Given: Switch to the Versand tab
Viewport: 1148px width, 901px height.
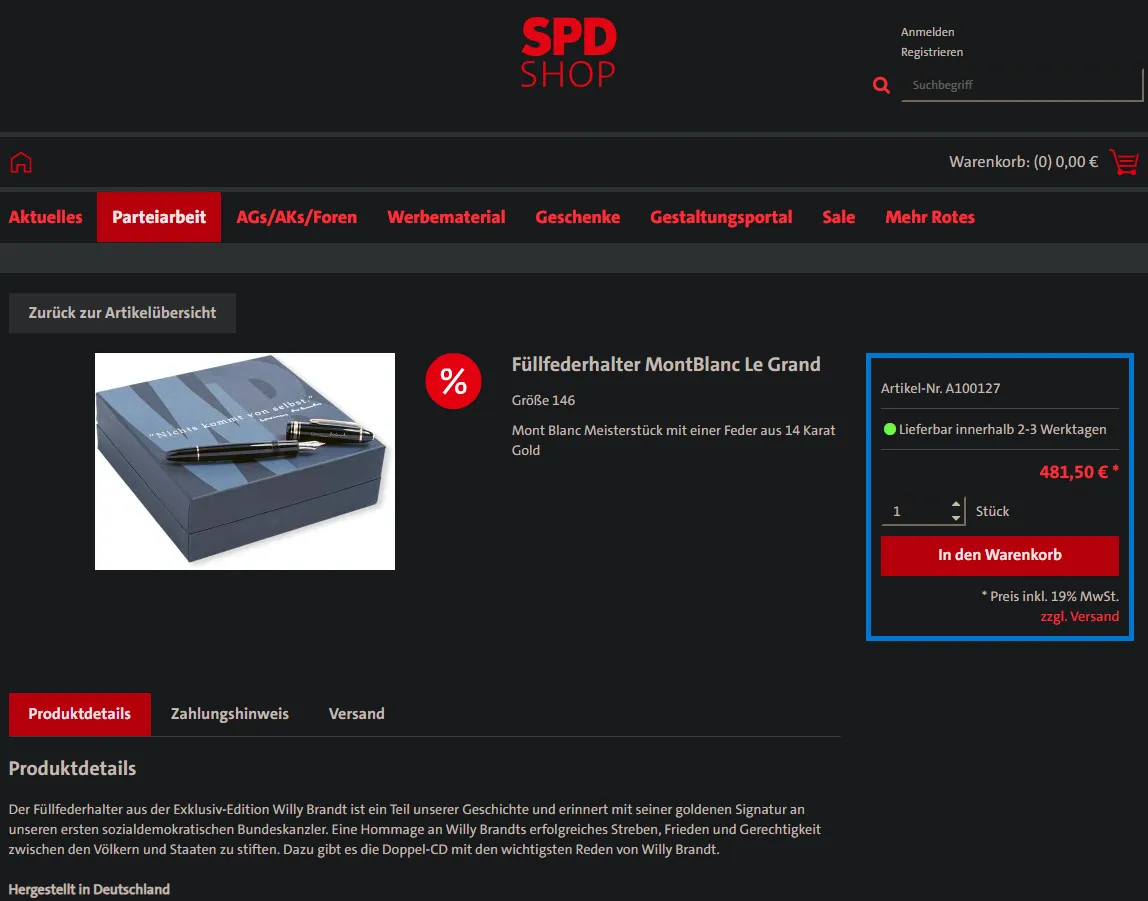Looking at the screenshot, I should (x=357, y=714).
